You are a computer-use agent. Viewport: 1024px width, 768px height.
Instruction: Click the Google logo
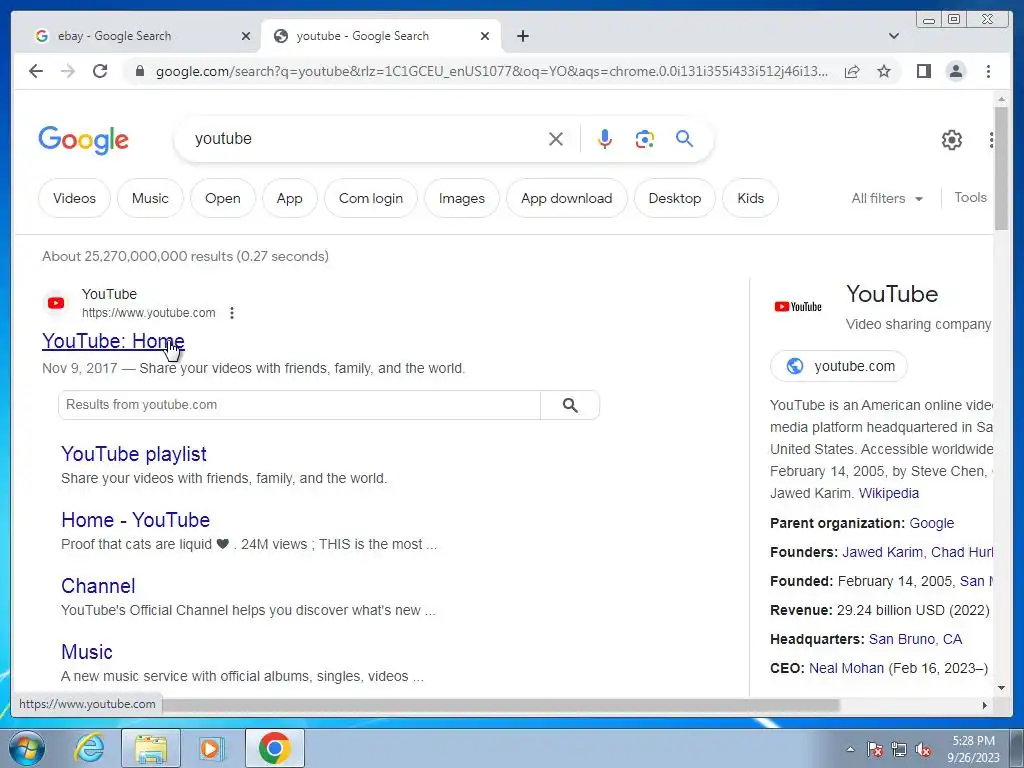click(x=84, y=140)
